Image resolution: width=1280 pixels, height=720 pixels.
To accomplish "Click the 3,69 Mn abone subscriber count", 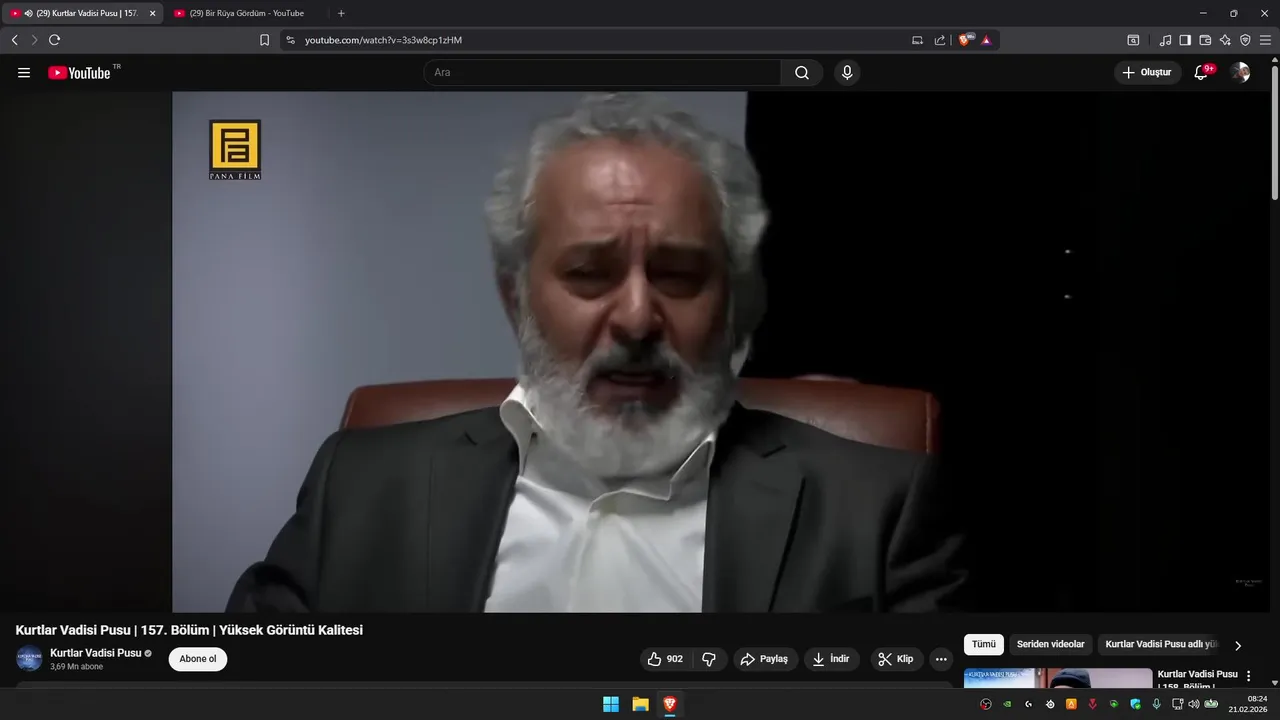I will click(x=77, y=667).
